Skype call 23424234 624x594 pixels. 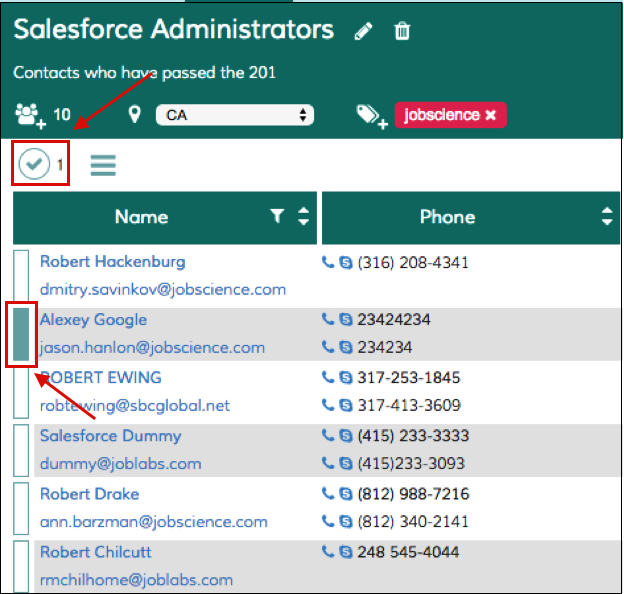tap(345, 319)
